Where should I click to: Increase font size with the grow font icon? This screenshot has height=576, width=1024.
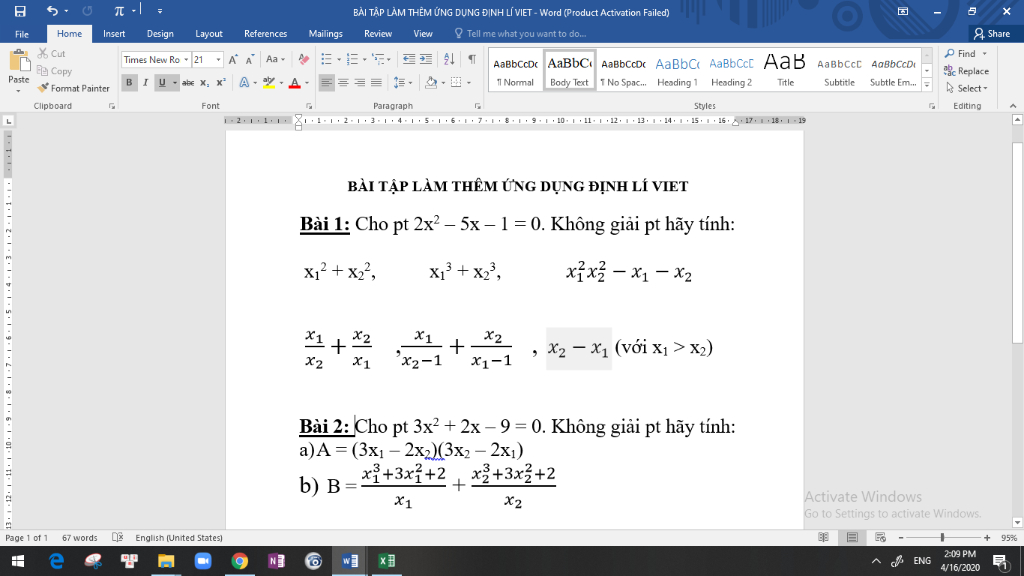233,59
